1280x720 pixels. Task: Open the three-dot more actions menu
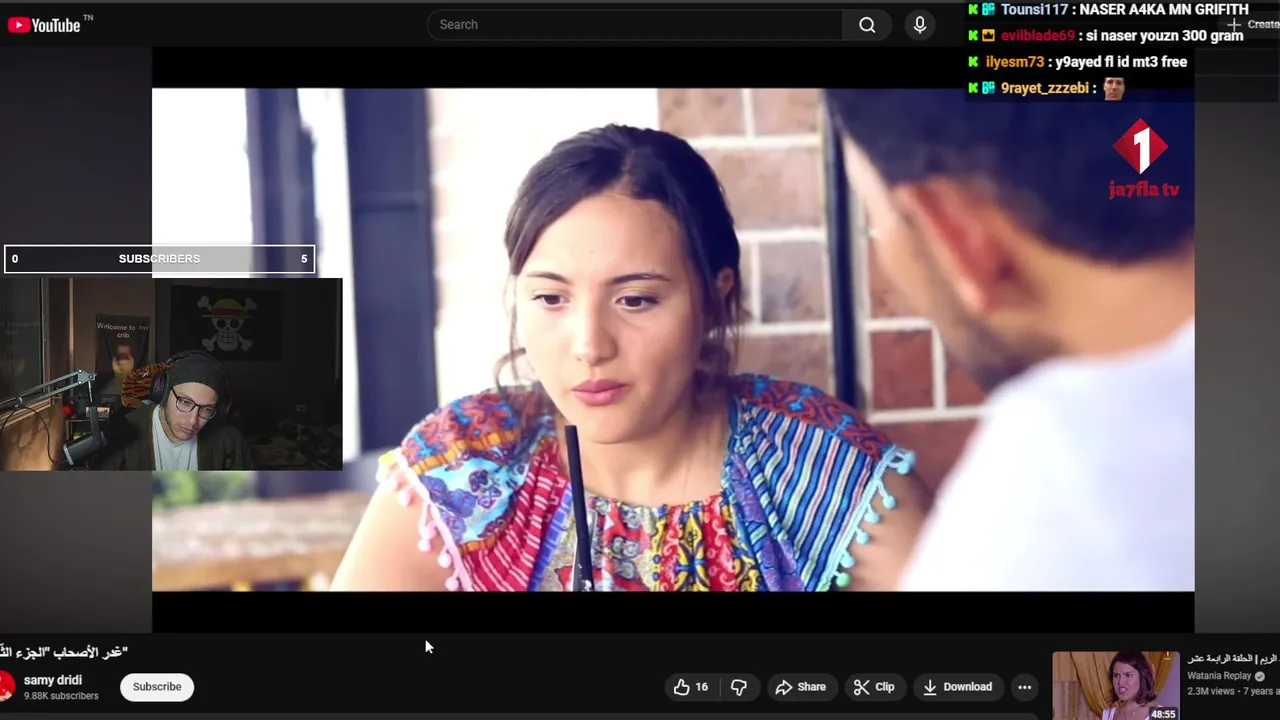click(1024, 687)
